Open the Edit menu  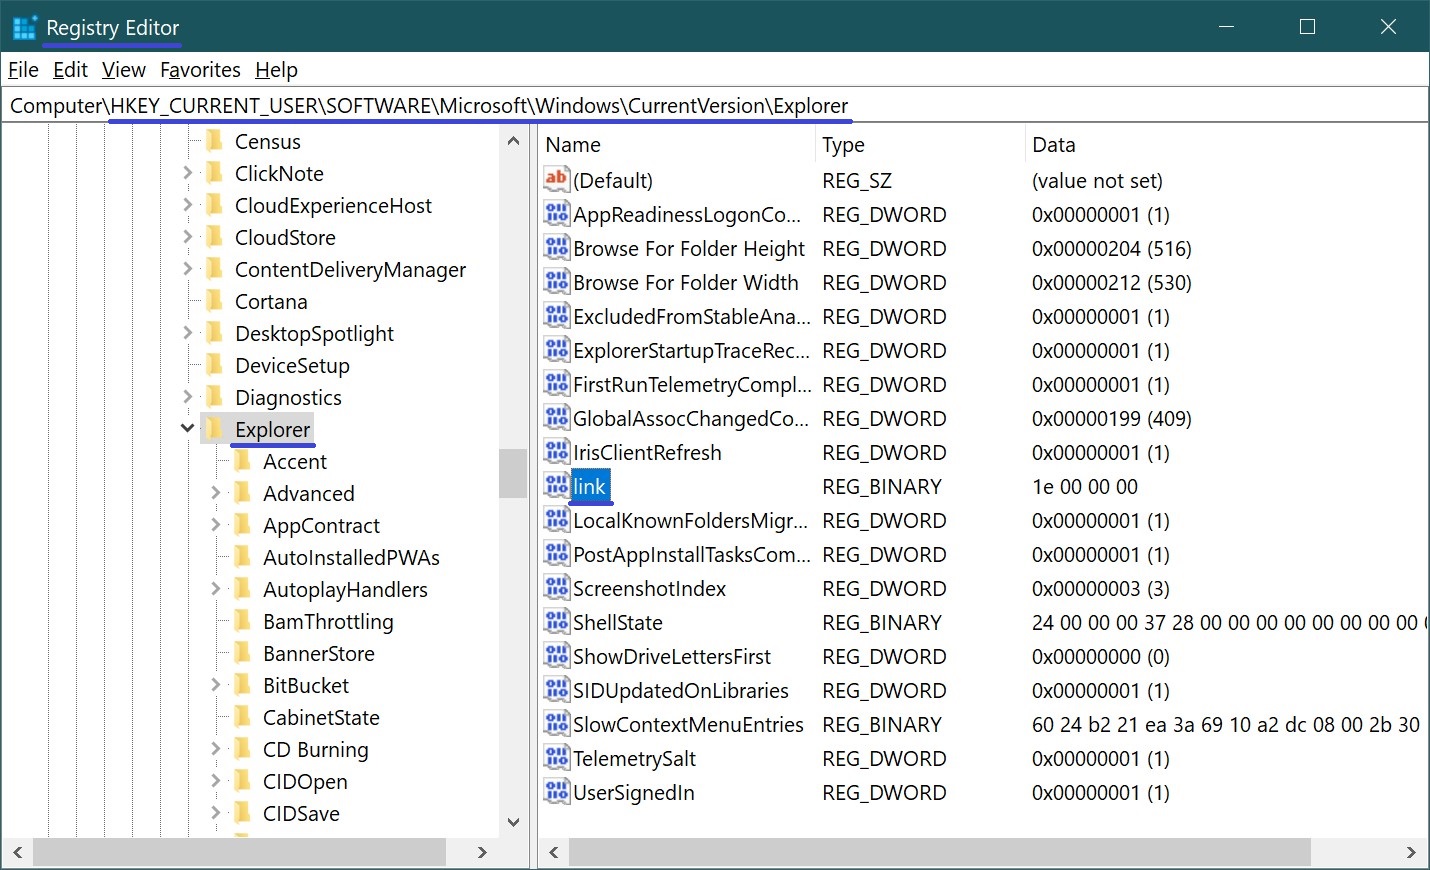click(70, 70)
